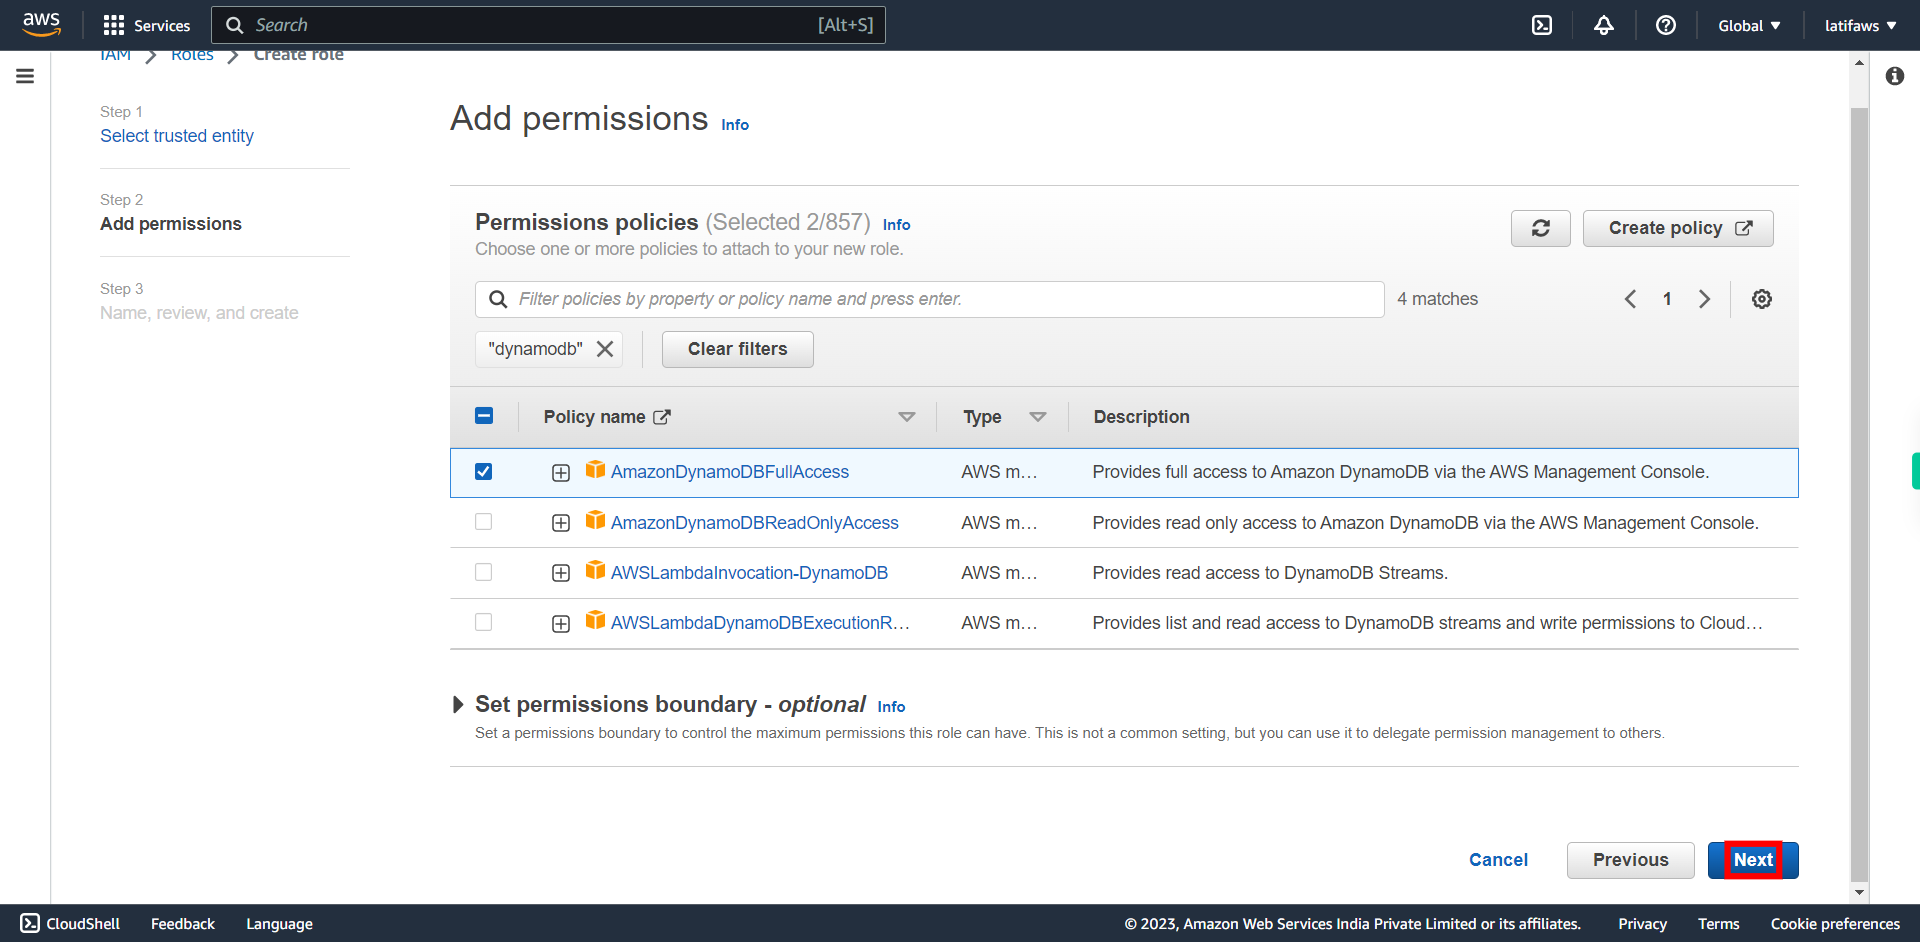Open Privacy link in footer
Image resolution: width=1920 pixels, height=942 pixels.
1642,924
